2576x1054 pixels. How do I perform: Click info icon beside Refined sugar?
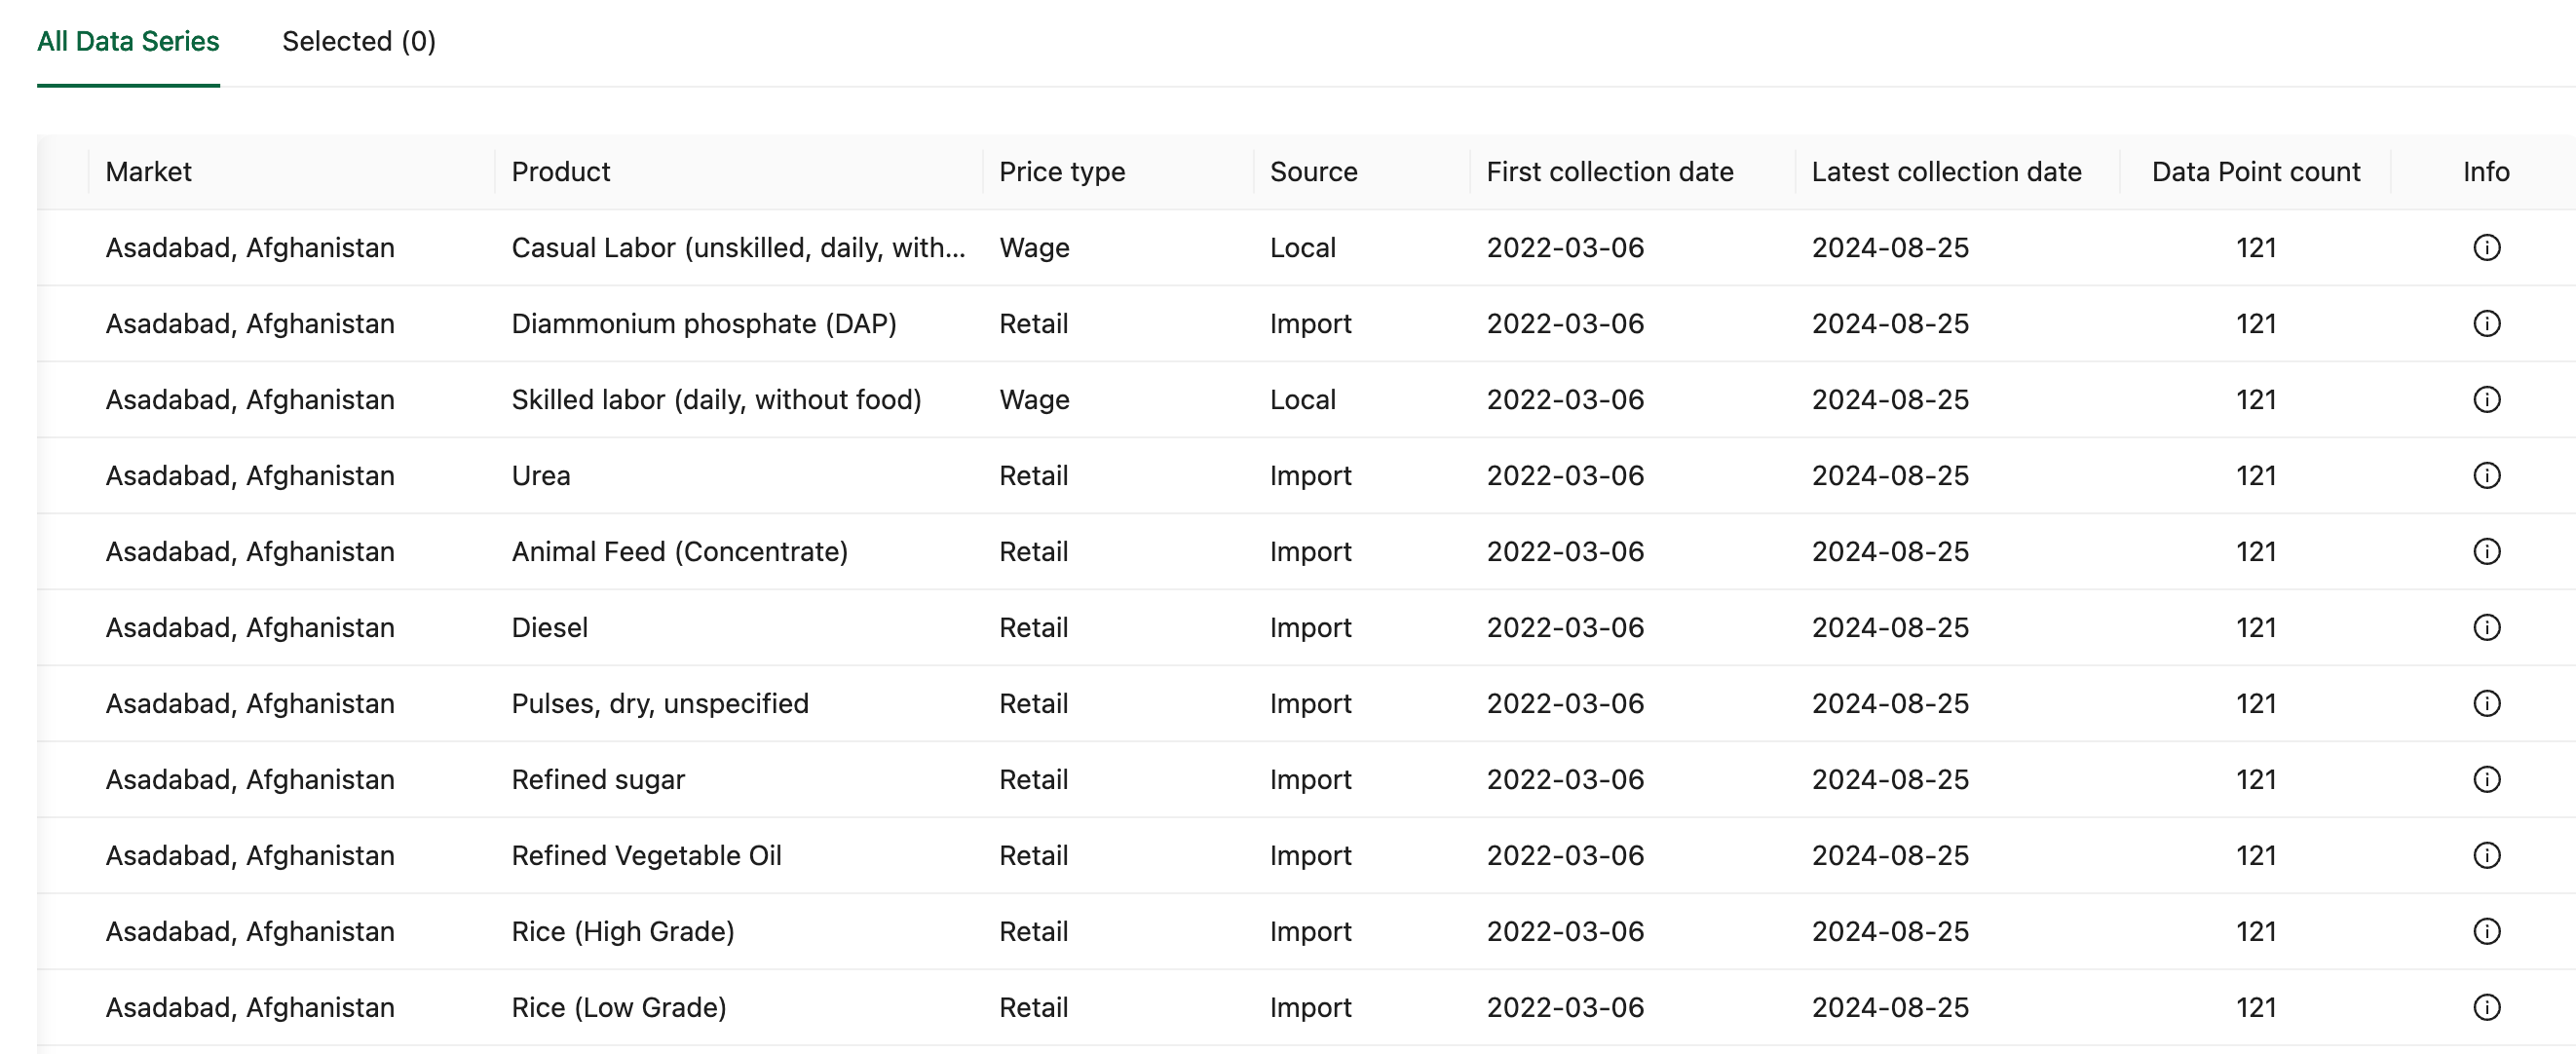tap(2487, 779)
